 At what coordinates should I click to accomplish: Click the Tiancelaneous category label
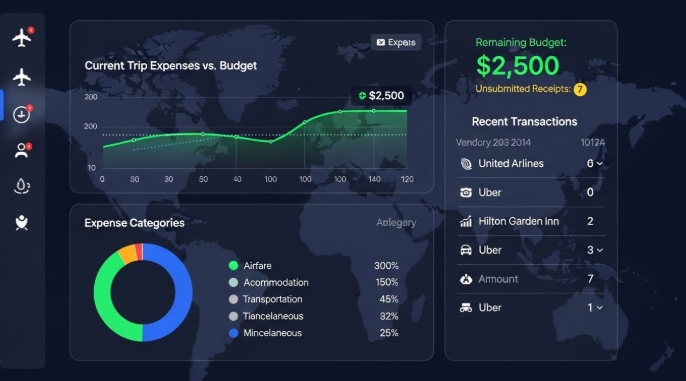point(273,316)
